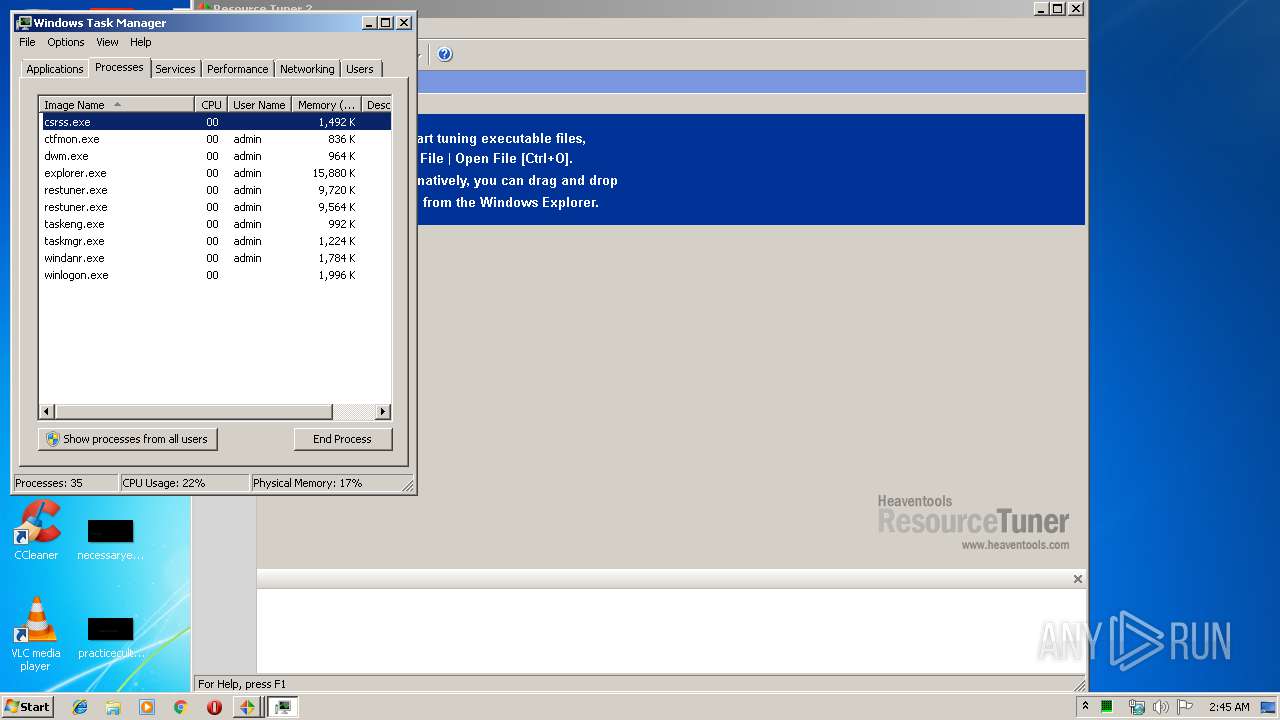
Task: Open Opera browser from the taskbar
Action: point(214,707)
